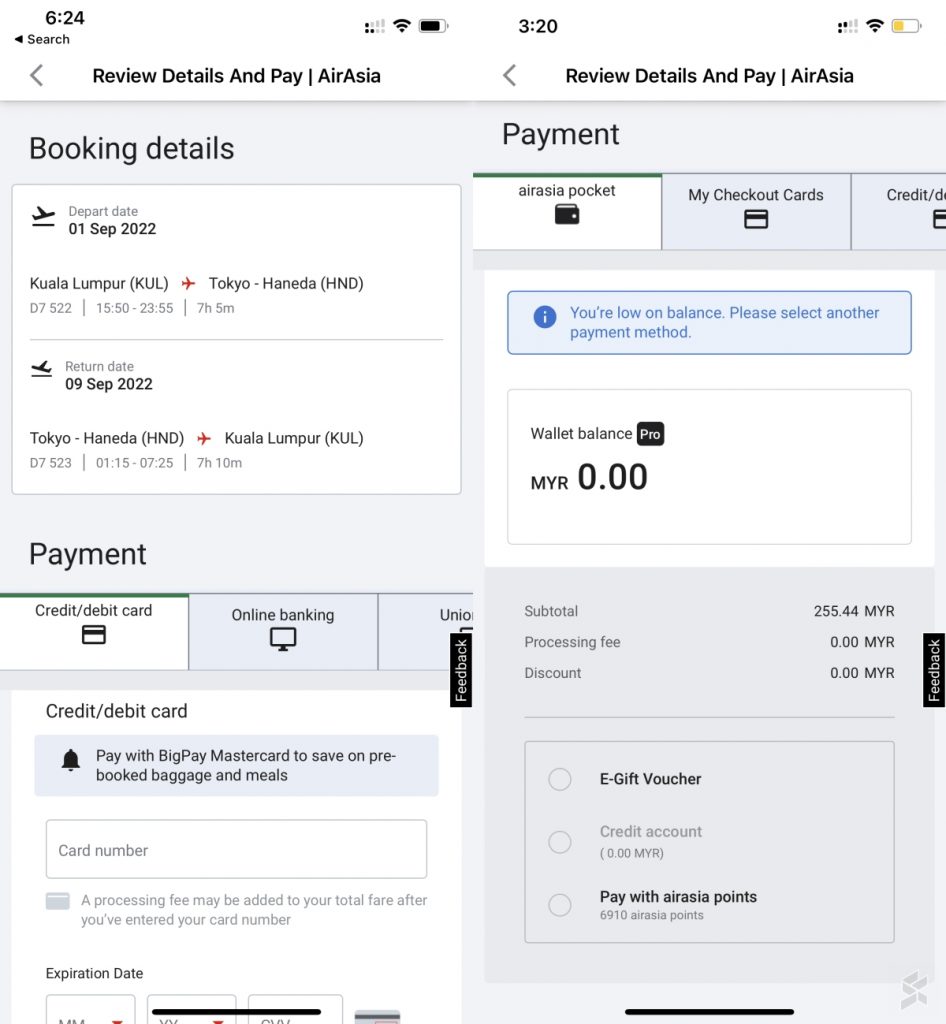
Task: Click the landing plane icon beside Return date
Action: [42, 370]
